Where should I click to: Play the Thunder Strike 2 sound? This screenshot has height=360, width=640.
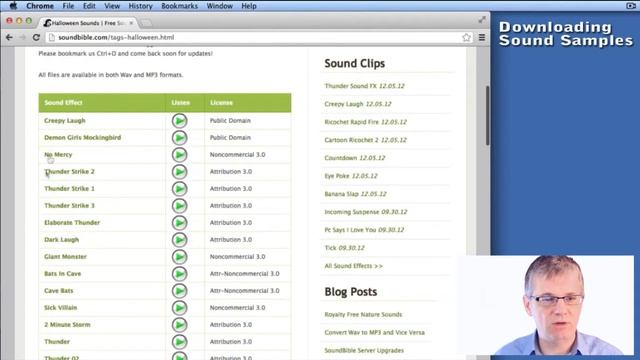pos(179,172)
